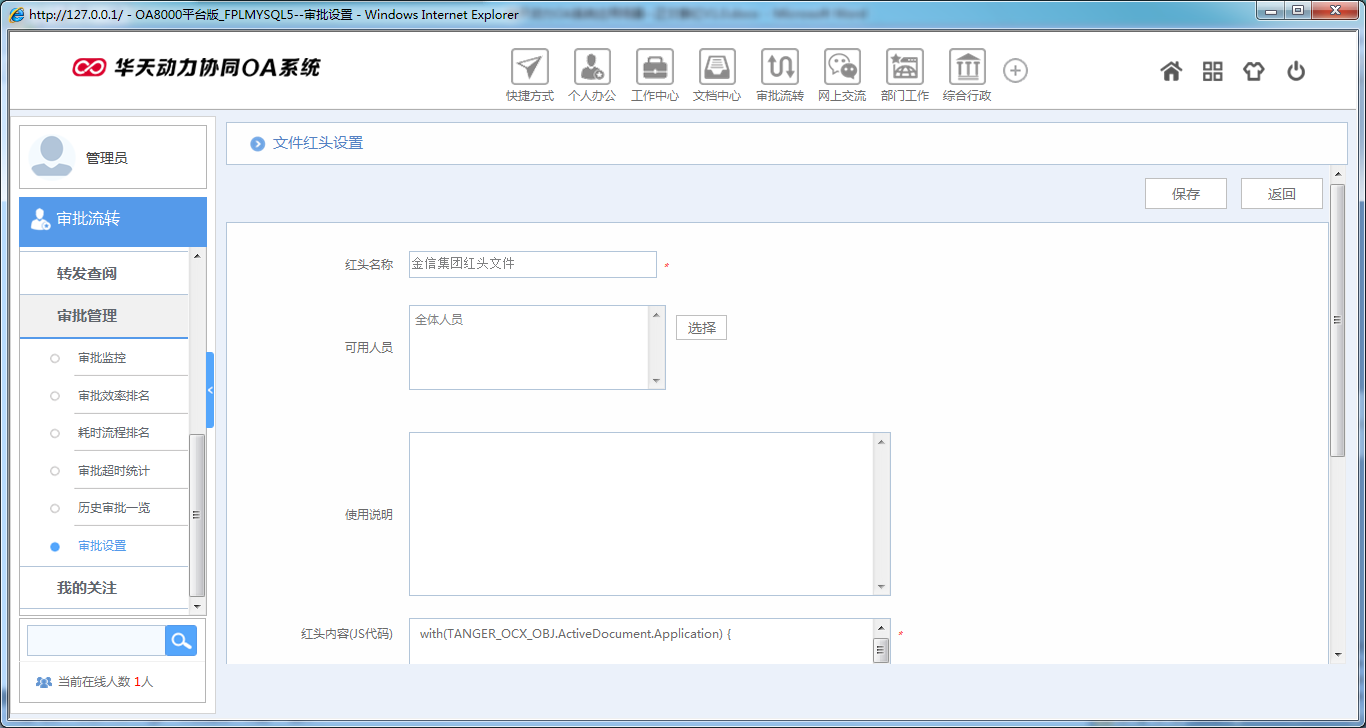The image size is (1366, 728).
Task: Click the 选择 button beside 可用人员
Action: click(700, 327)
